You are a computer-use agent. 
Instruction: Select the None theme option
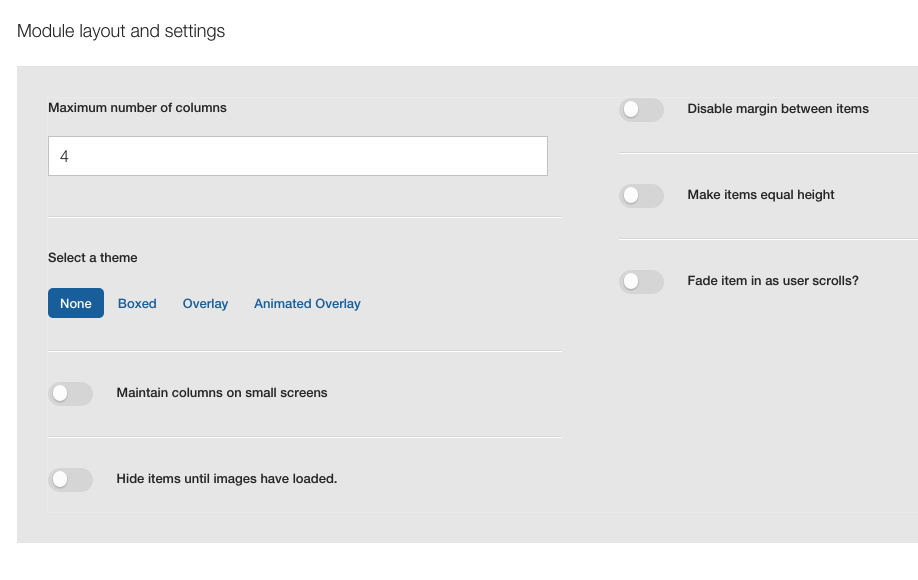76,303
